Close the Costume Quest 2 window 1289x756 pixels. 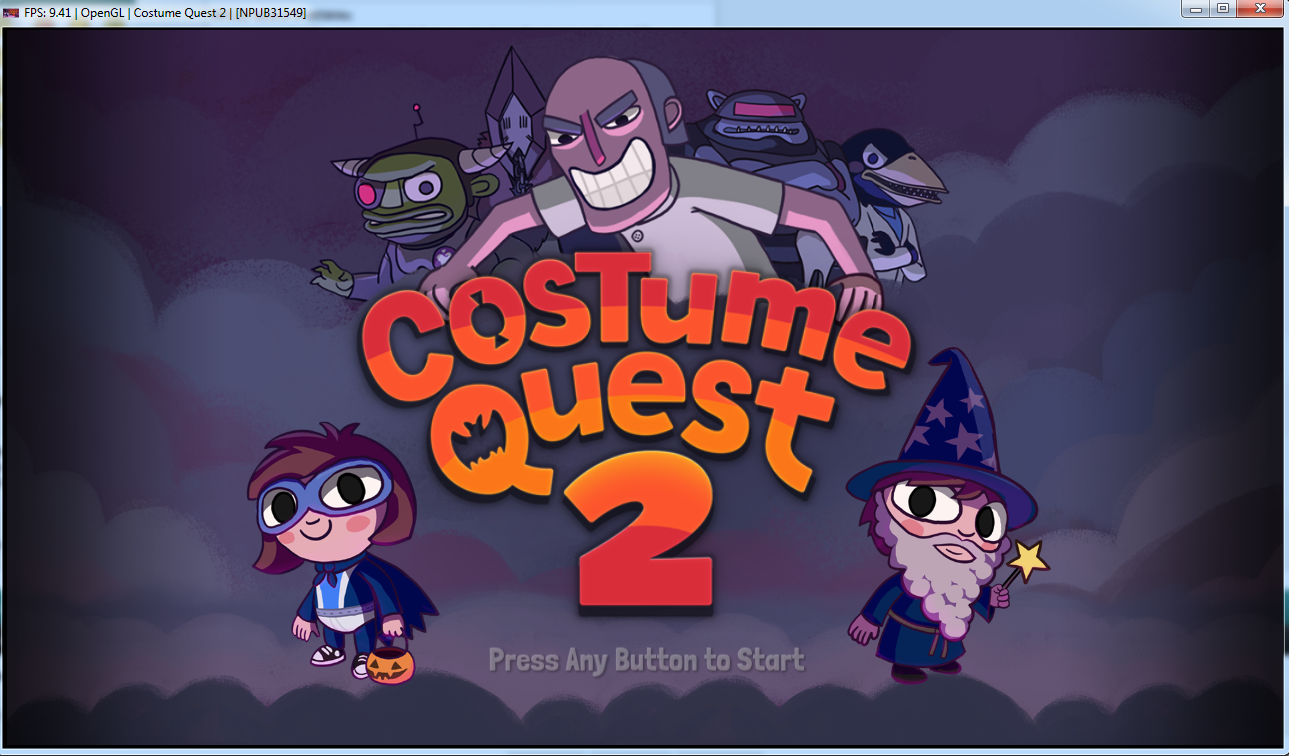click(x=1260, y=9)
